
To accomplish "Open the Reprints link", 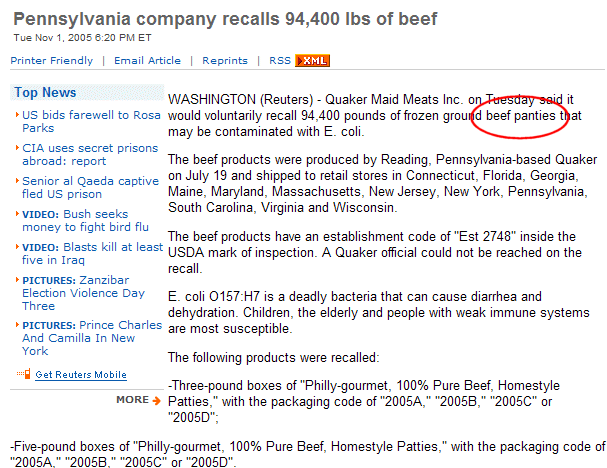I will (x=225, y=61).
